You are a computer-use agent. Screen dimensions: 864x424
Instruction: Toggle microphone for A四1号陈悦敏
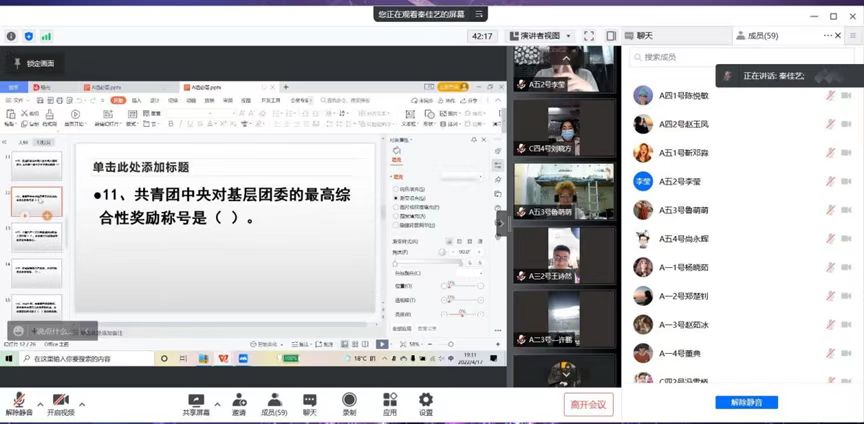[x=830, y=96]
